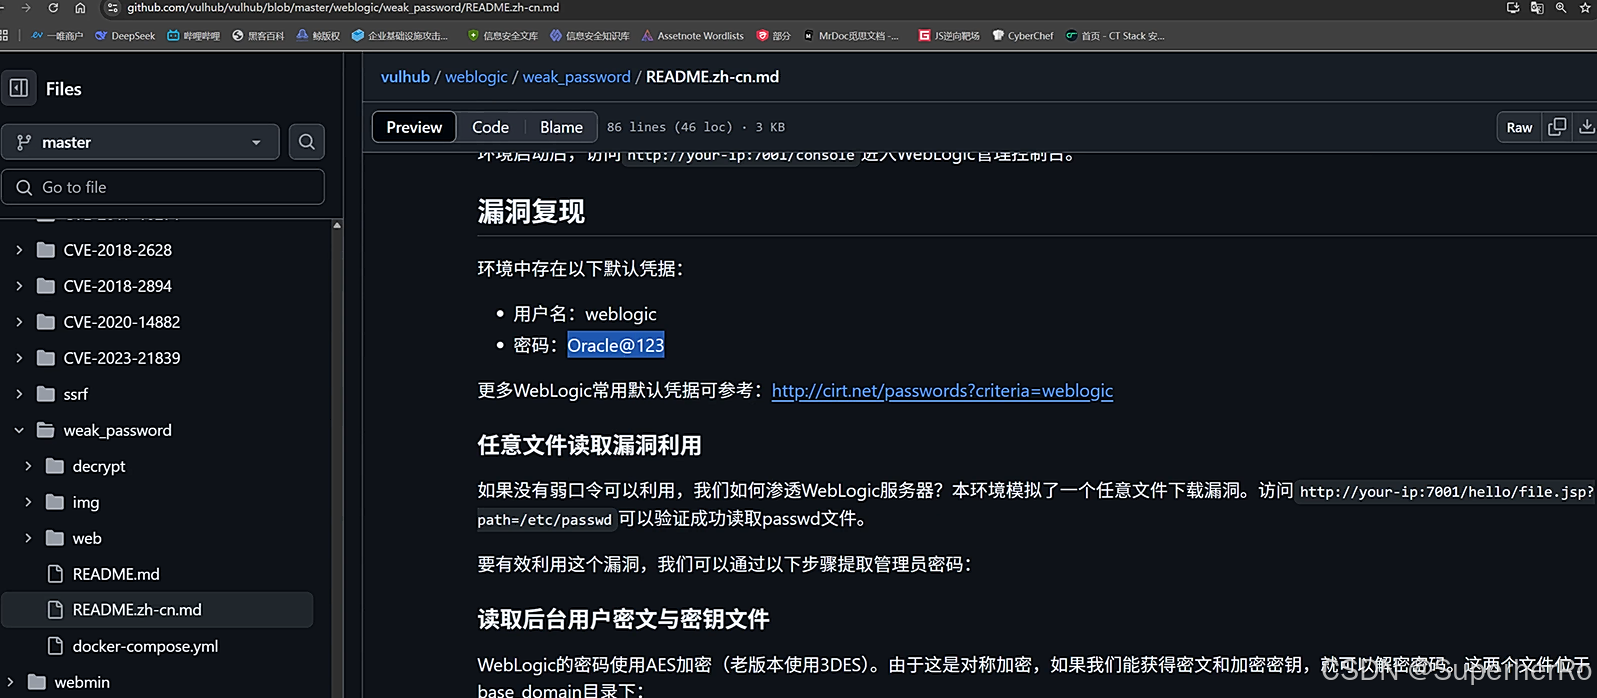Go to weak_password breadcrumb link

tap(577, 77)
